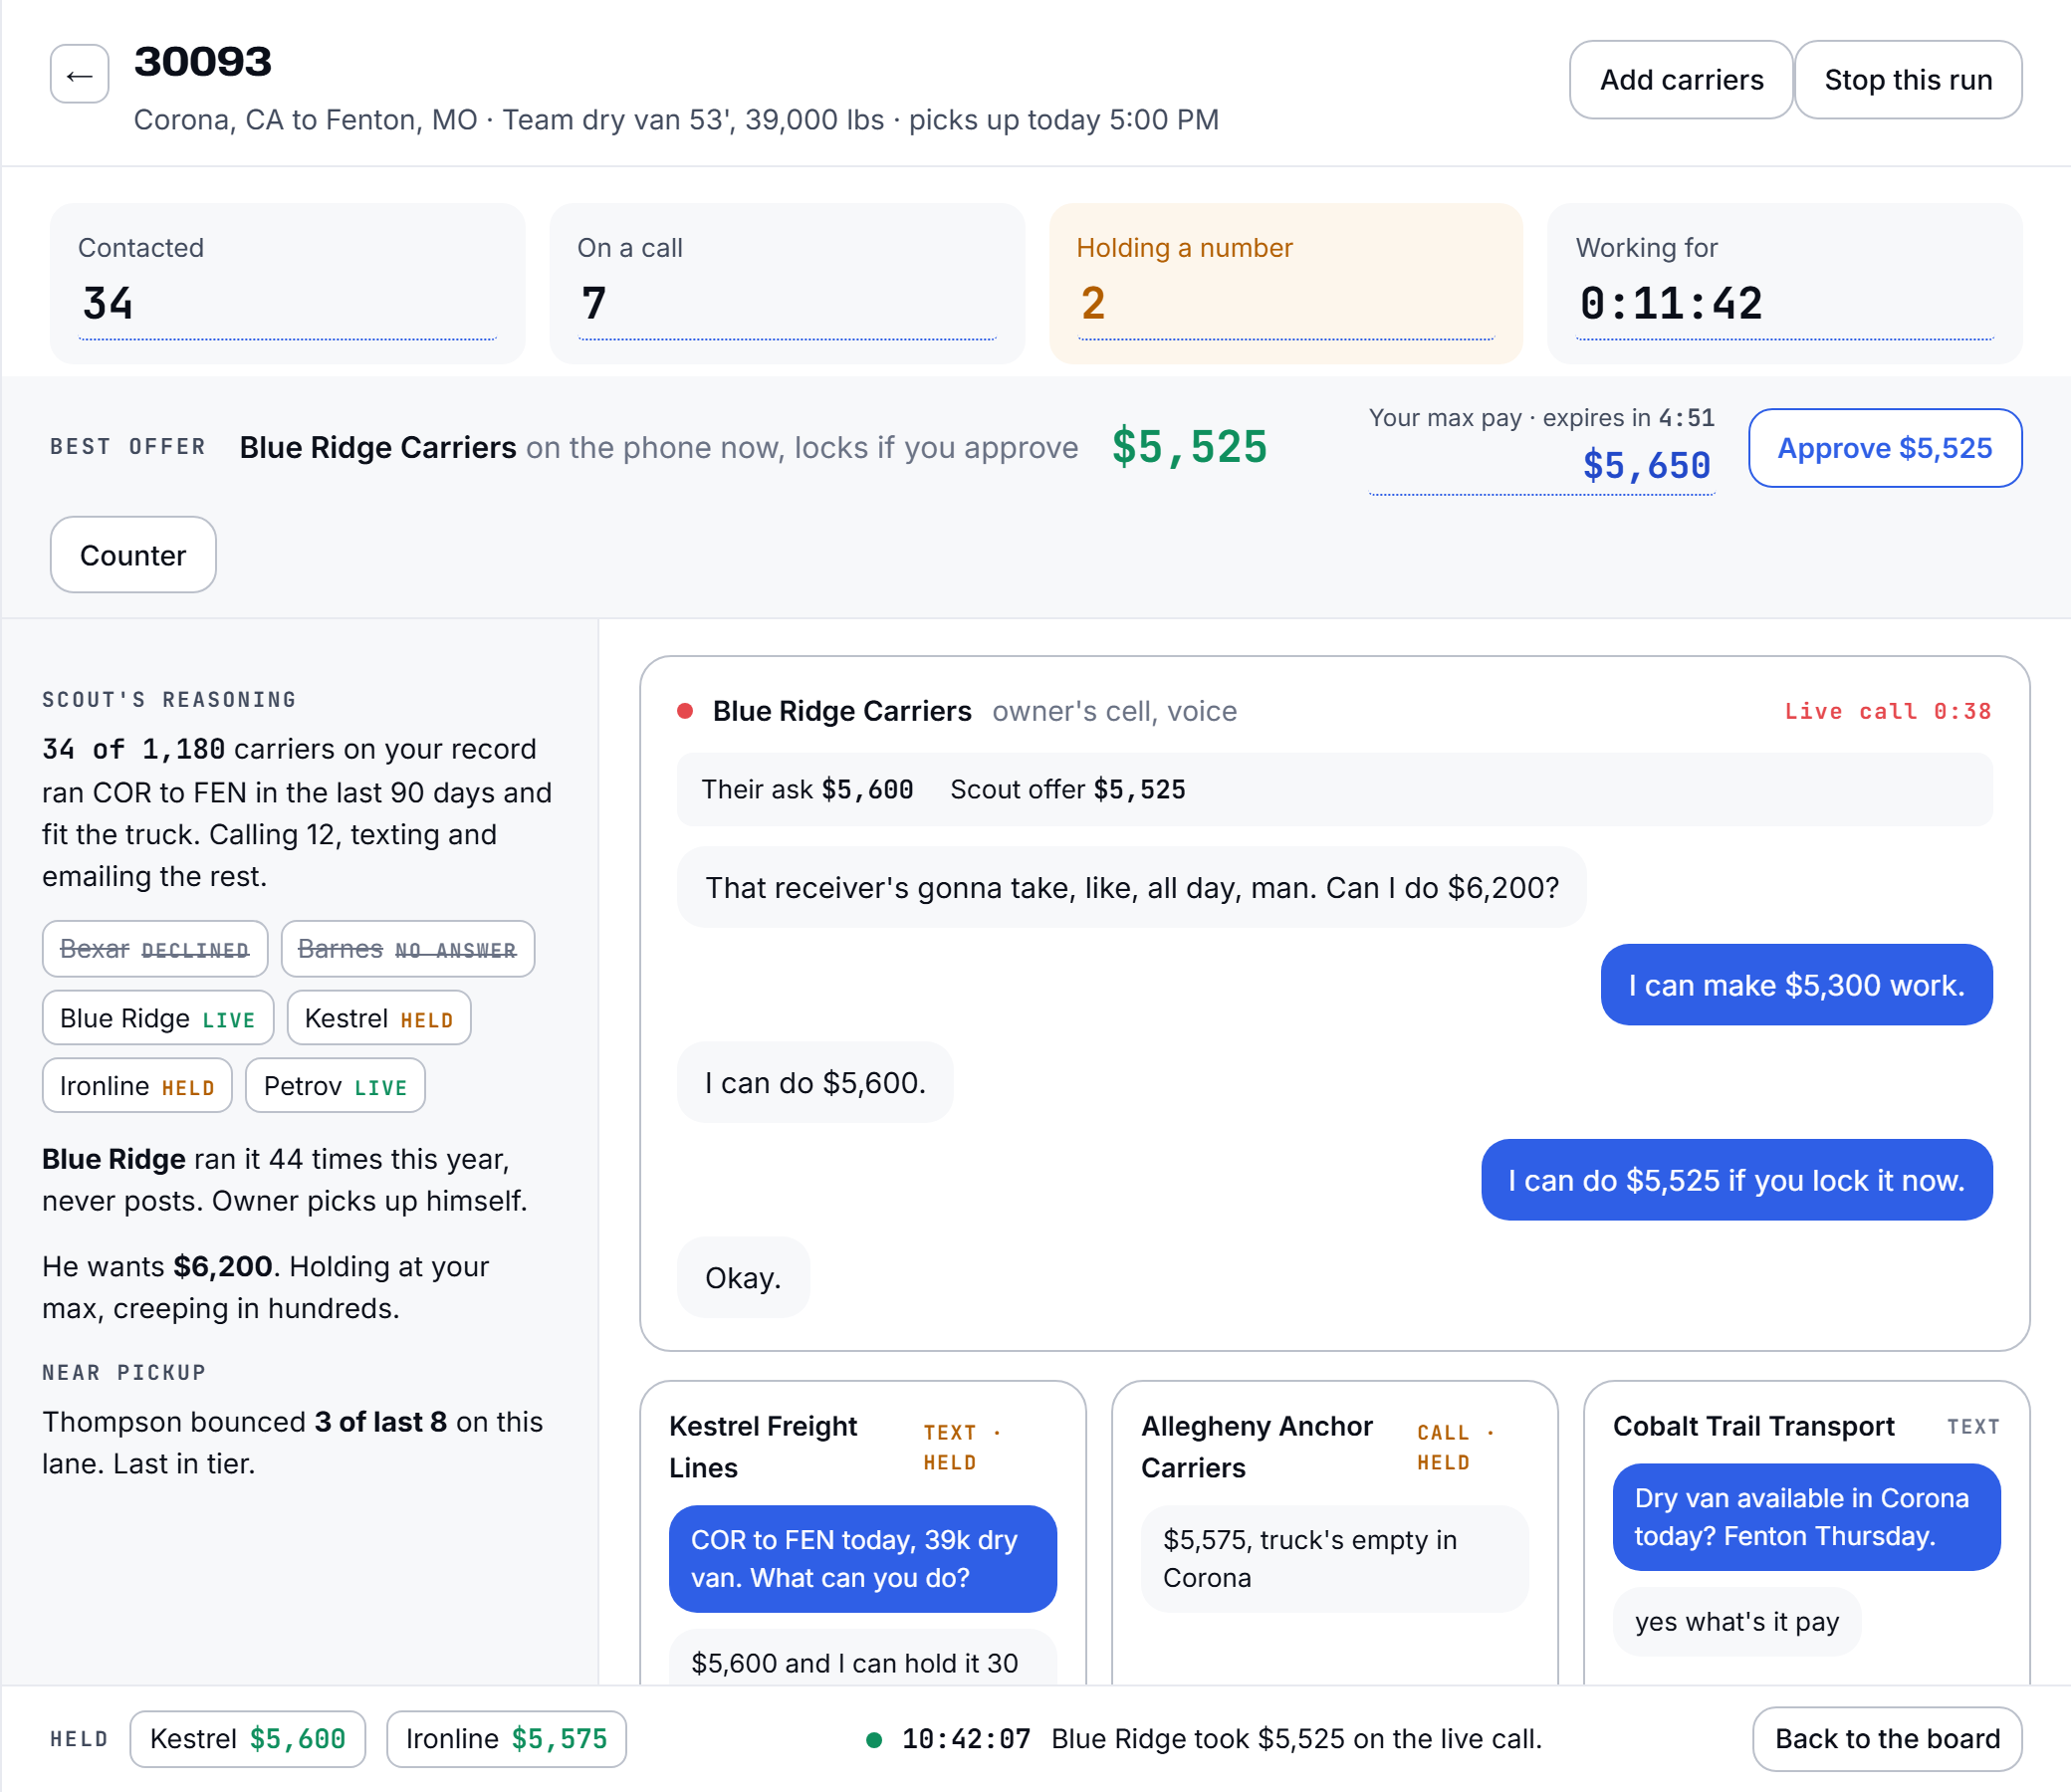Select the Barnes no answer chip

tap(407, 949)
